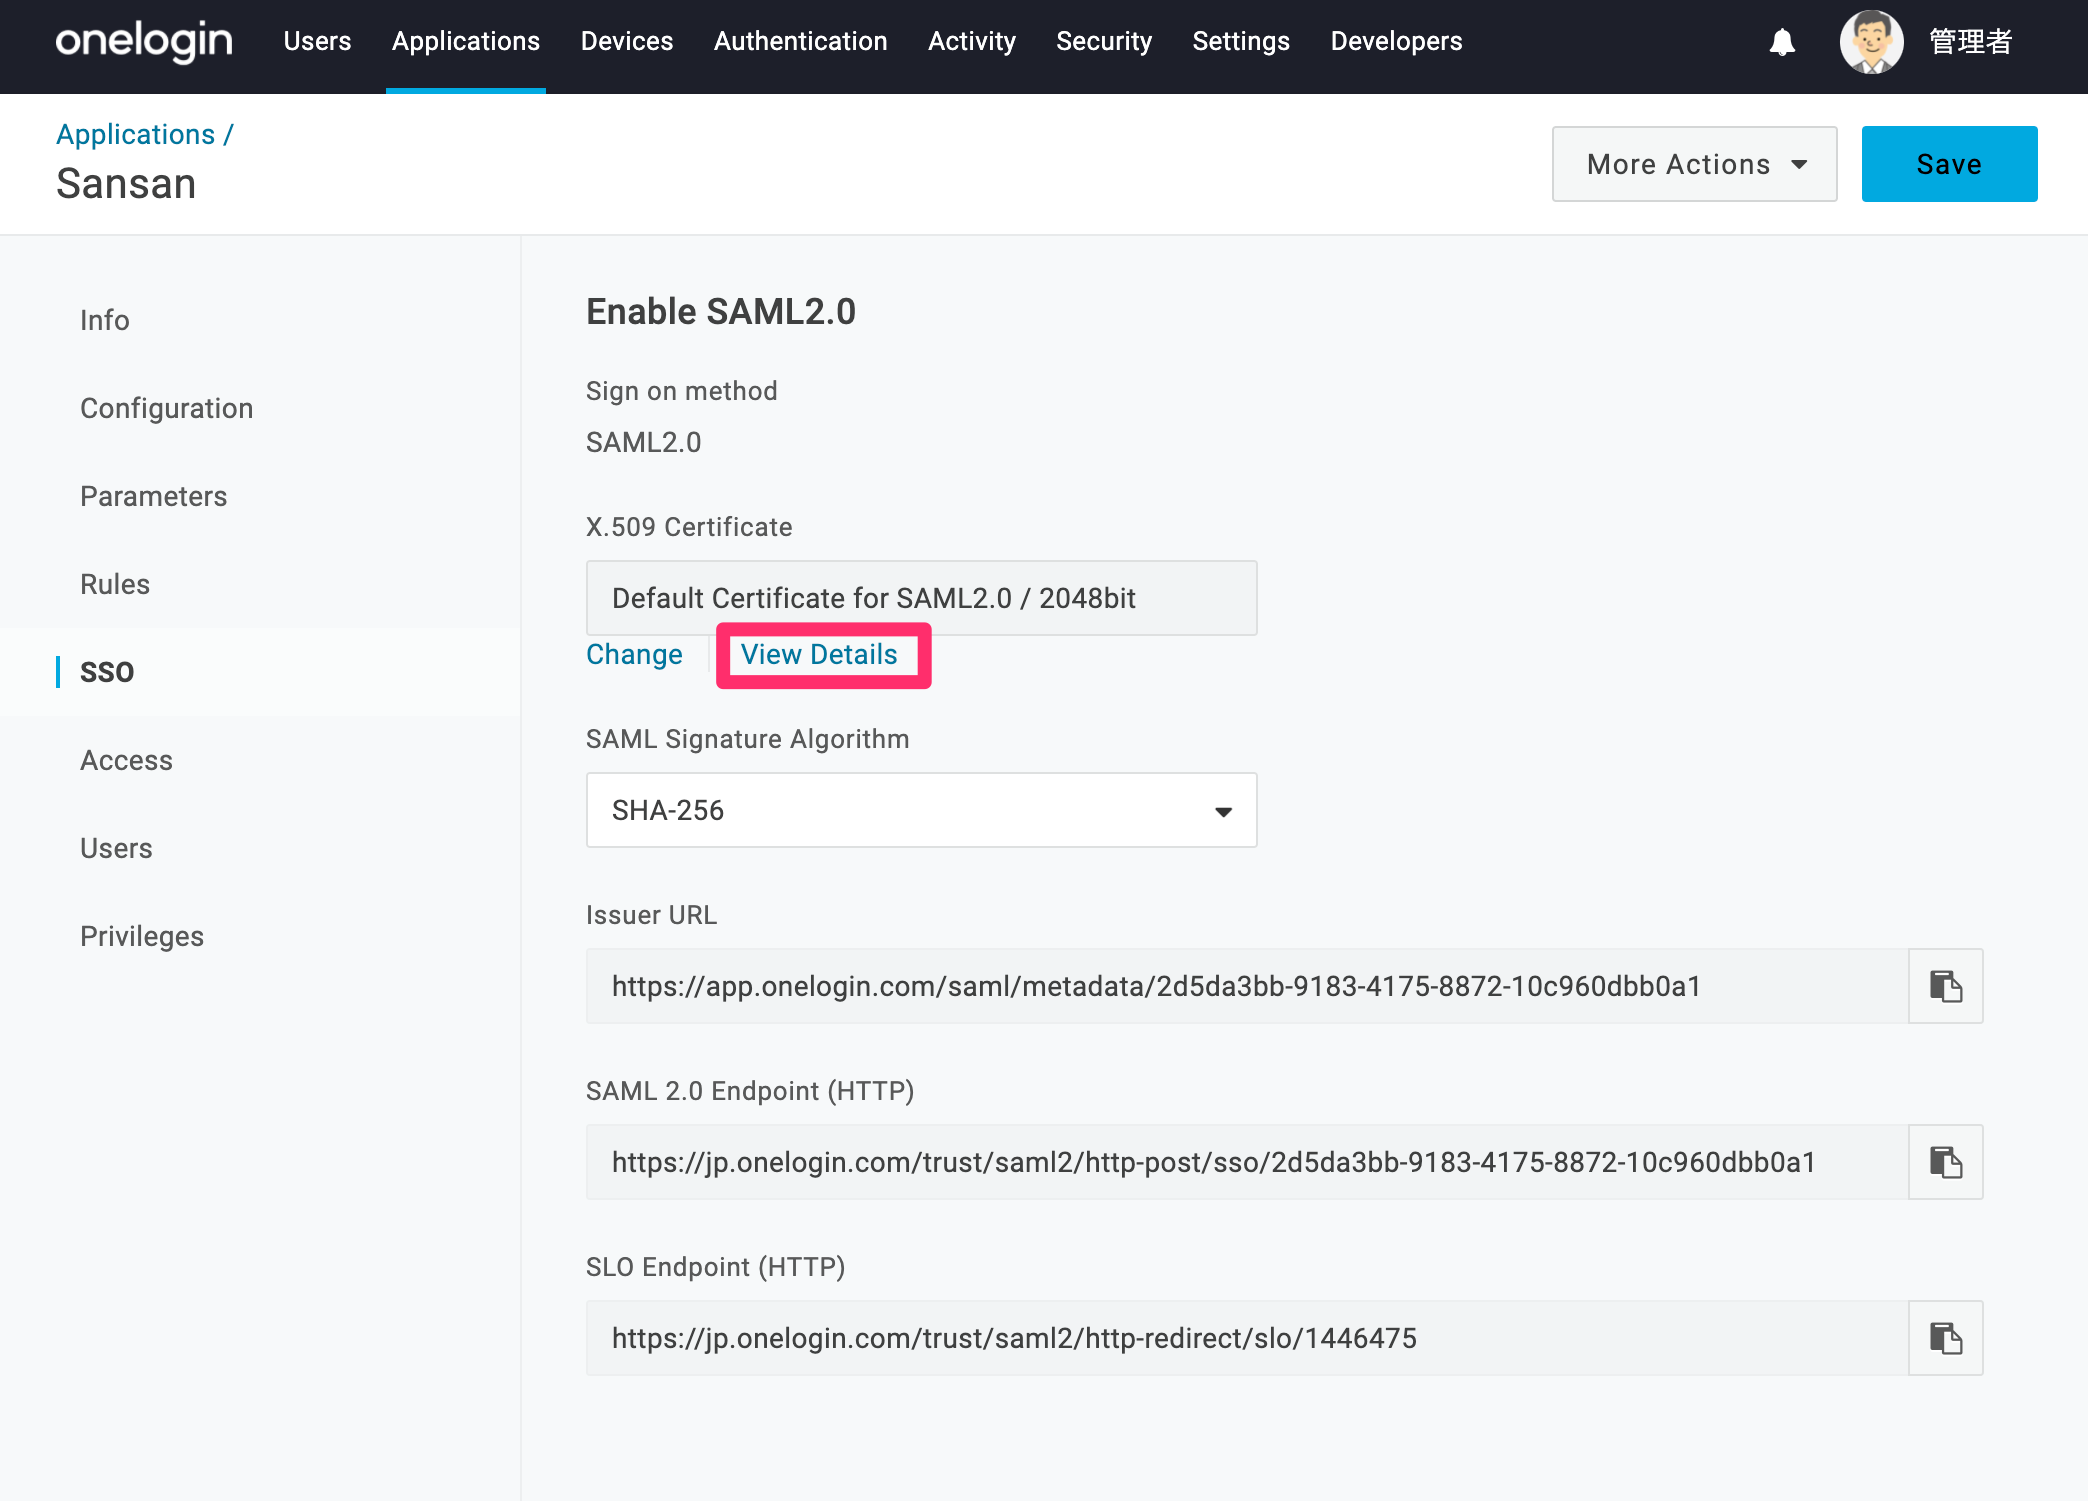The width and height of the screenshot is (2088, 1501).
Task: Copy the SLO Endpoint URL
Action: point(1945,1338)
